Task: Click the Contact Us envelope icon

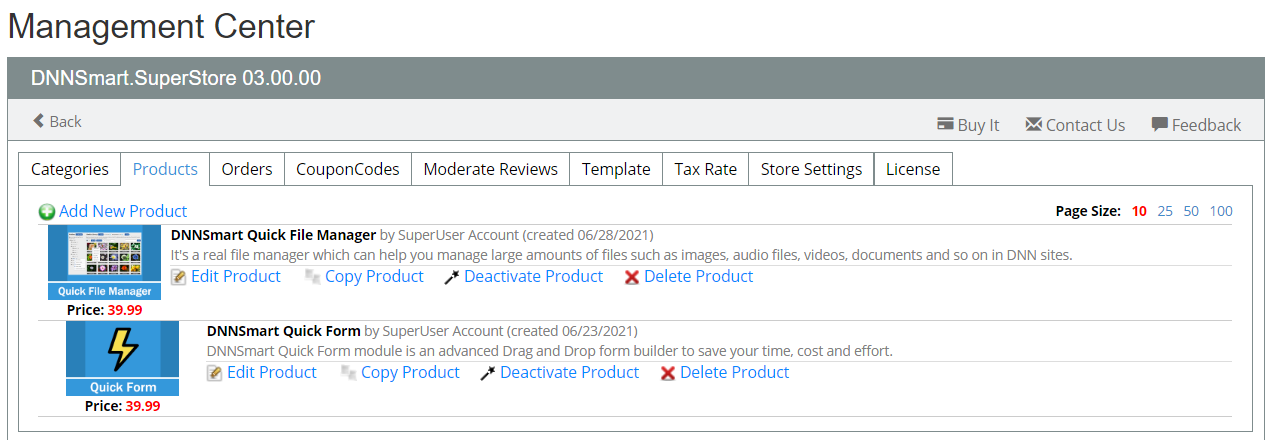Action: coord(1034,125)
